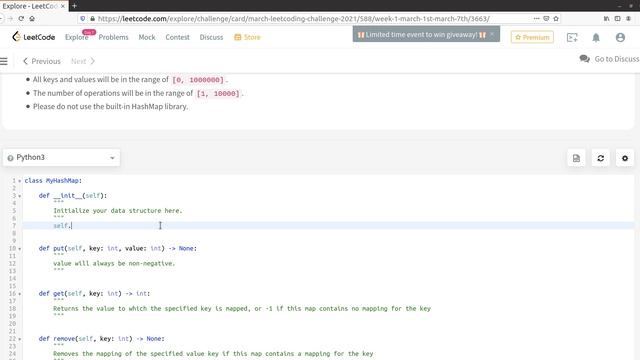Collapse the get method fold arrow
640x360 pixels.
coord(19,294)
